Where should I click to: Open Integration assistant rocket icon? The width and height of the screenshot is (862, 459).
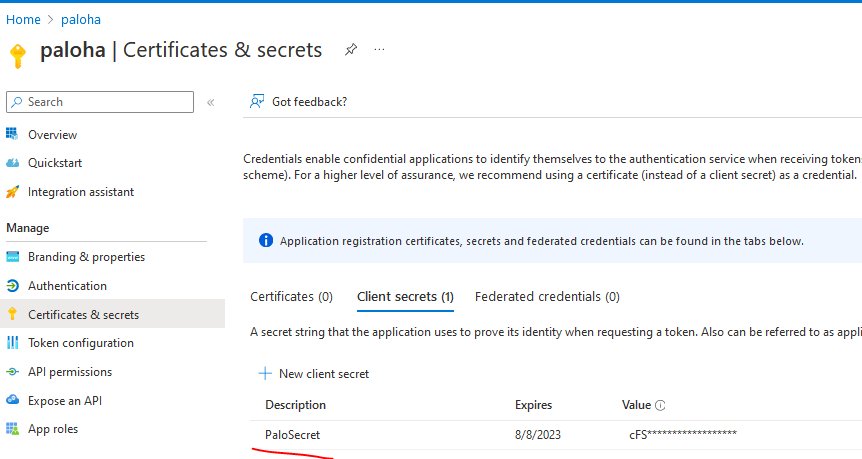click(13, 192)
